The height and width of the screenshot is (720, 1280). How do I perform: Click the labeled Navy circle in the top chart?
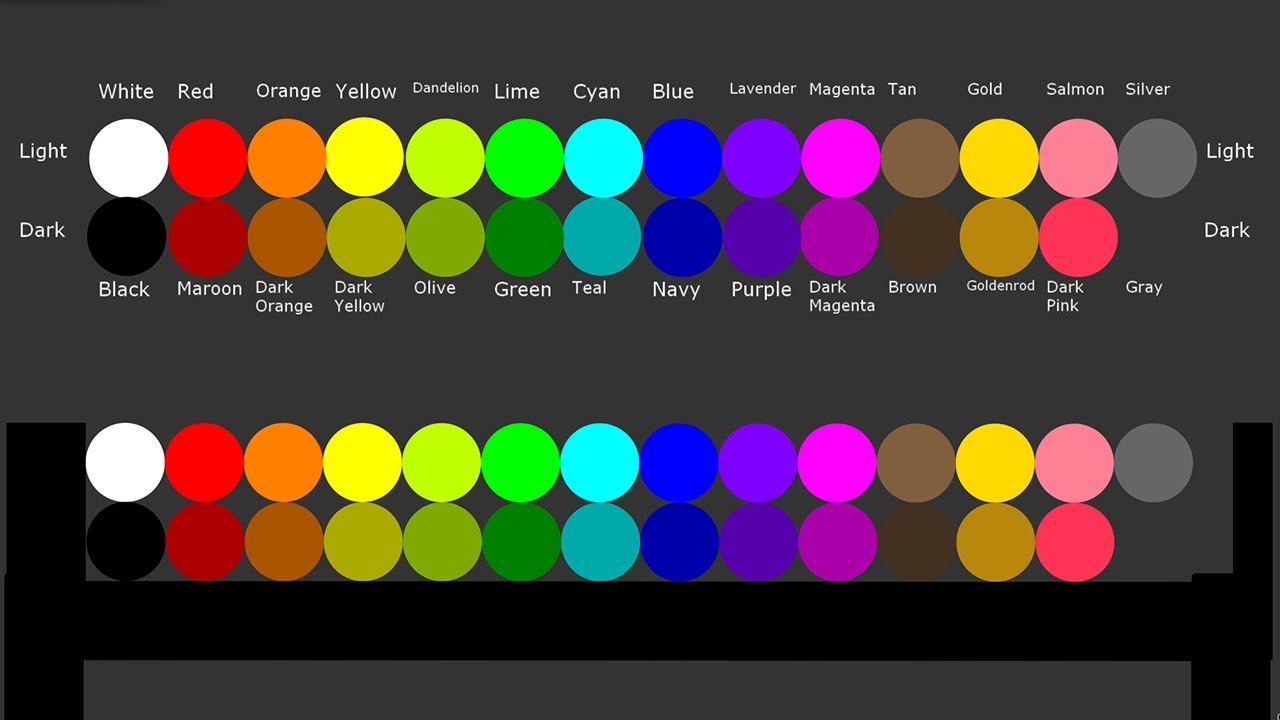pos(682,237)
